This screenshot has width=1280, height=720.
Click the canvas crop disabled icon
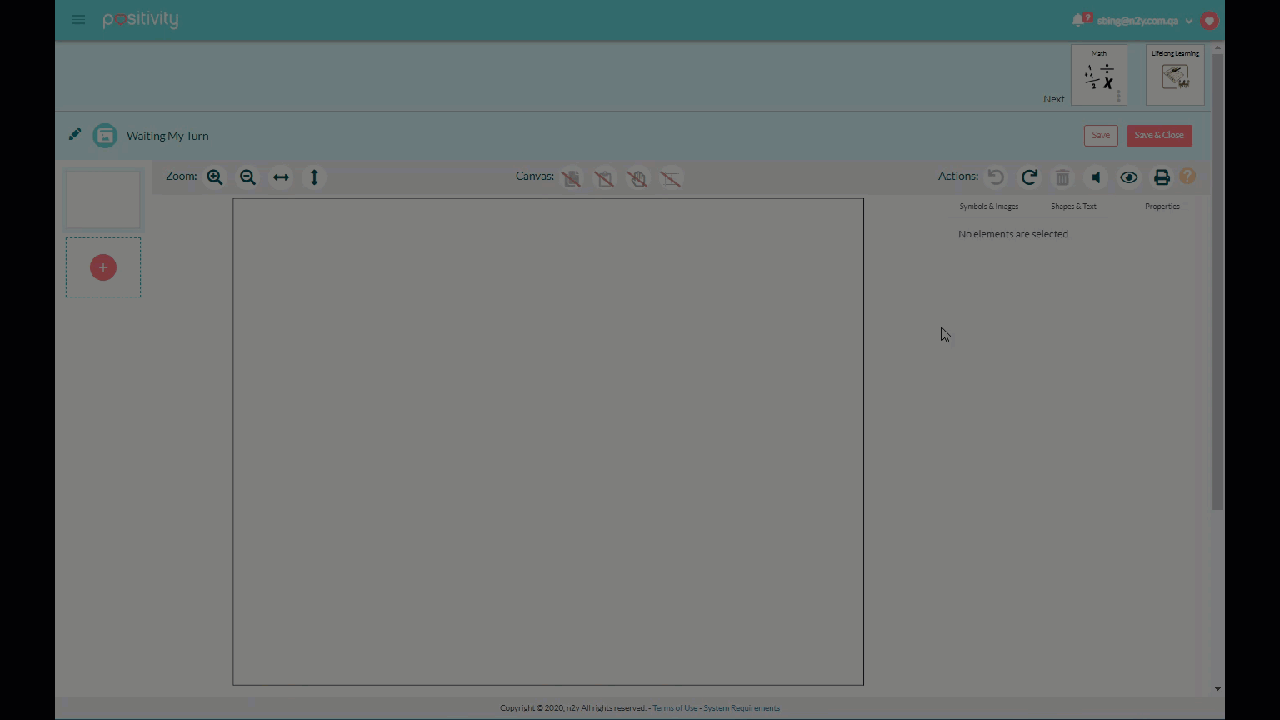coord(670,178)
